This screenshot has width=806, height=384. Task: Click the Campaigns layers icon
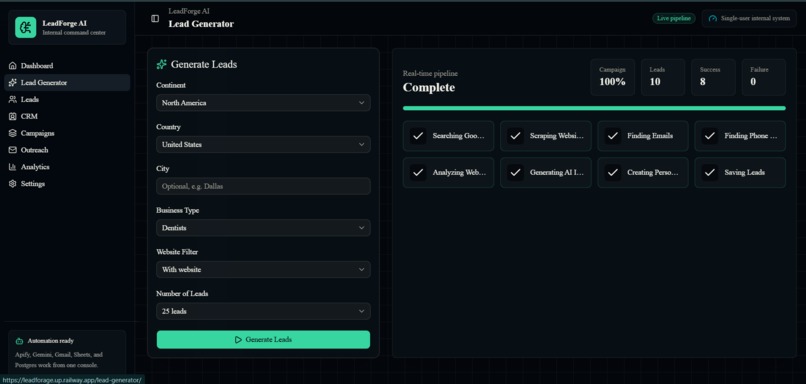coord(13,133)
